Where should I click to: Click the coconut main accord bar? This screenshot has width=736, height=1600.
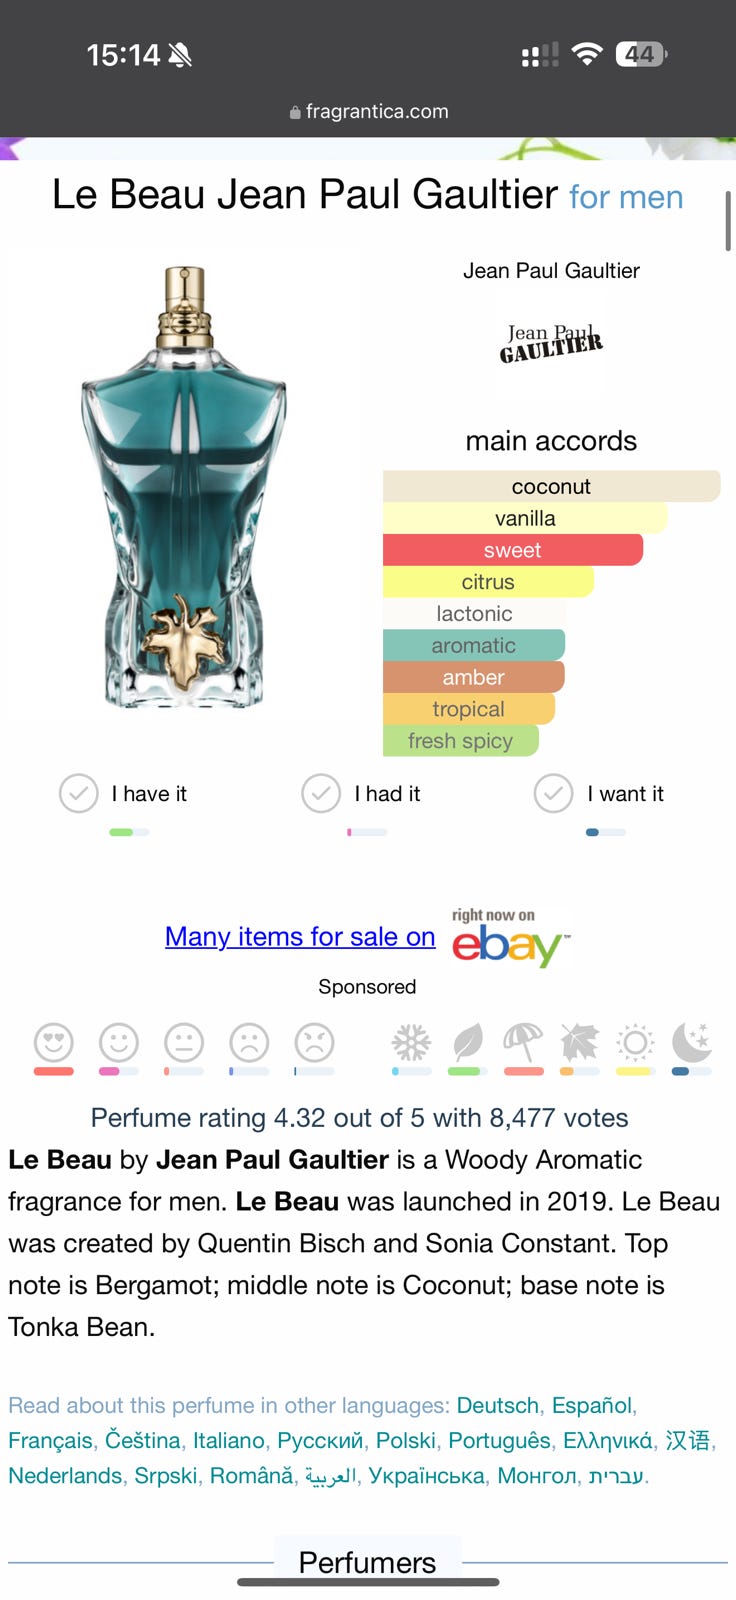(x=551, y=486)
